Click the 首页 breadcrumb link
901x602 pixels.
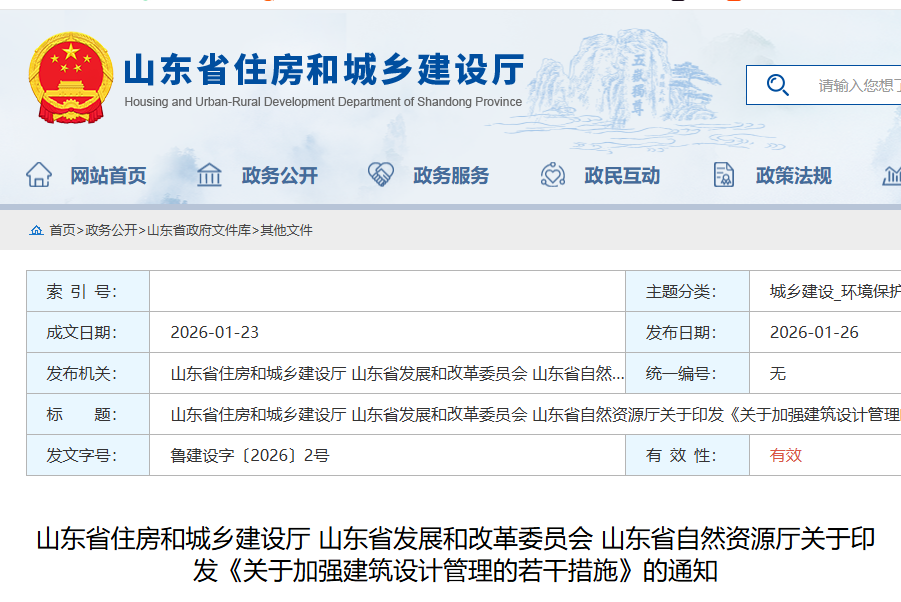tap(62, 230)
